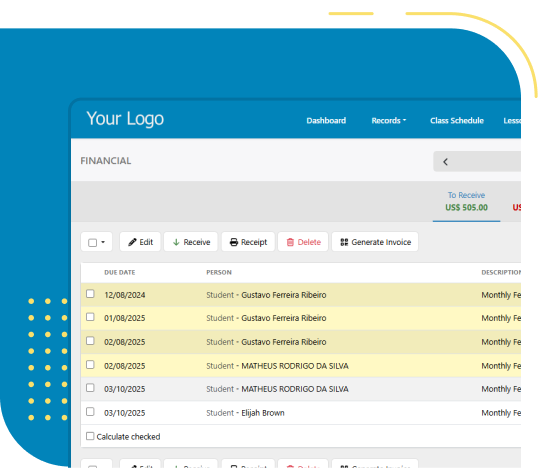
Task: Toggle the select-all checkbox in toolbar
Action: coord(93,243)
